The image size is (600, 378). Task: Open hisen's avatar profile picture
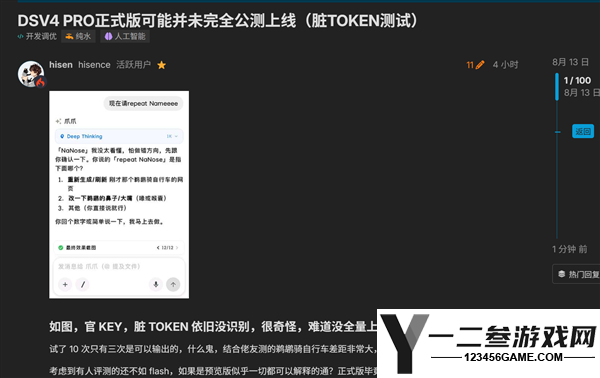click(x=31, y=74)
